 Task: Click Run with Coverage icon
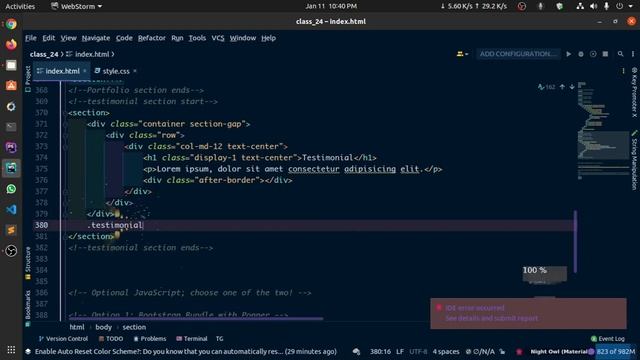tap(593, 54)
